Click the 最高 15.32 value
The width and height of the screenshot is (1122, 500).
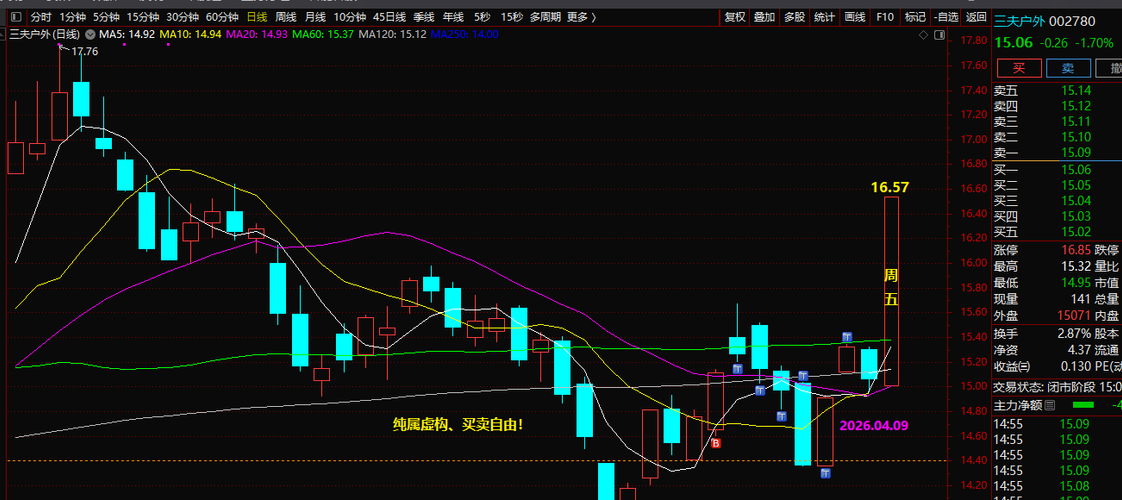(x=1076, y=267)
